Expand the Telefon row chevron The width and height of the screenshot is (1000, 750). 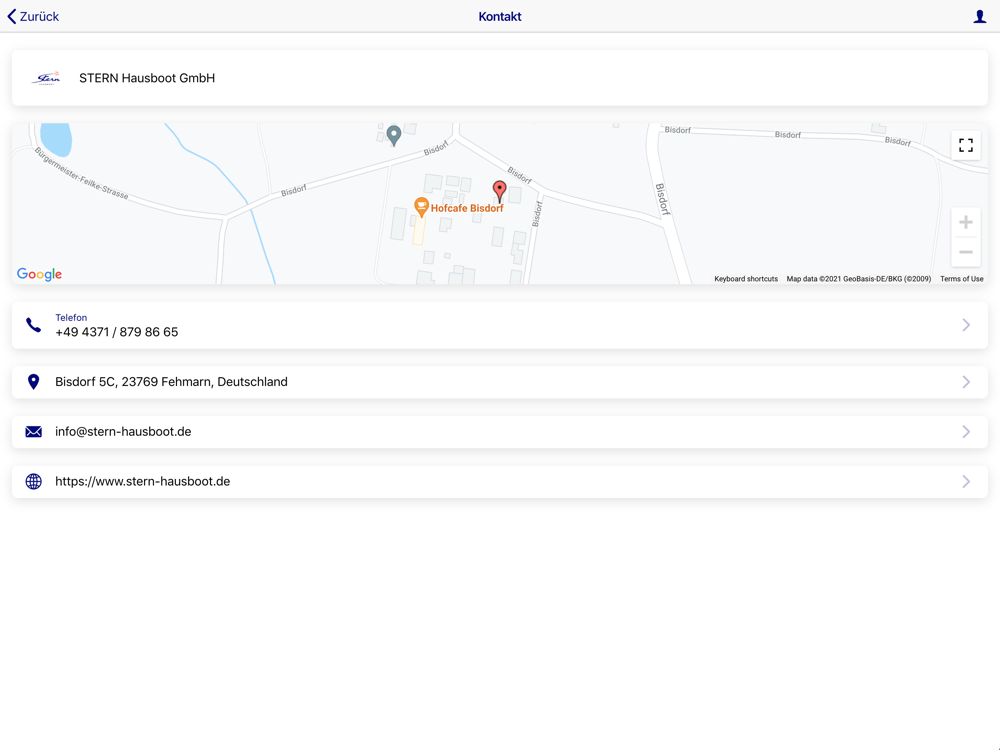pos(966,325)
